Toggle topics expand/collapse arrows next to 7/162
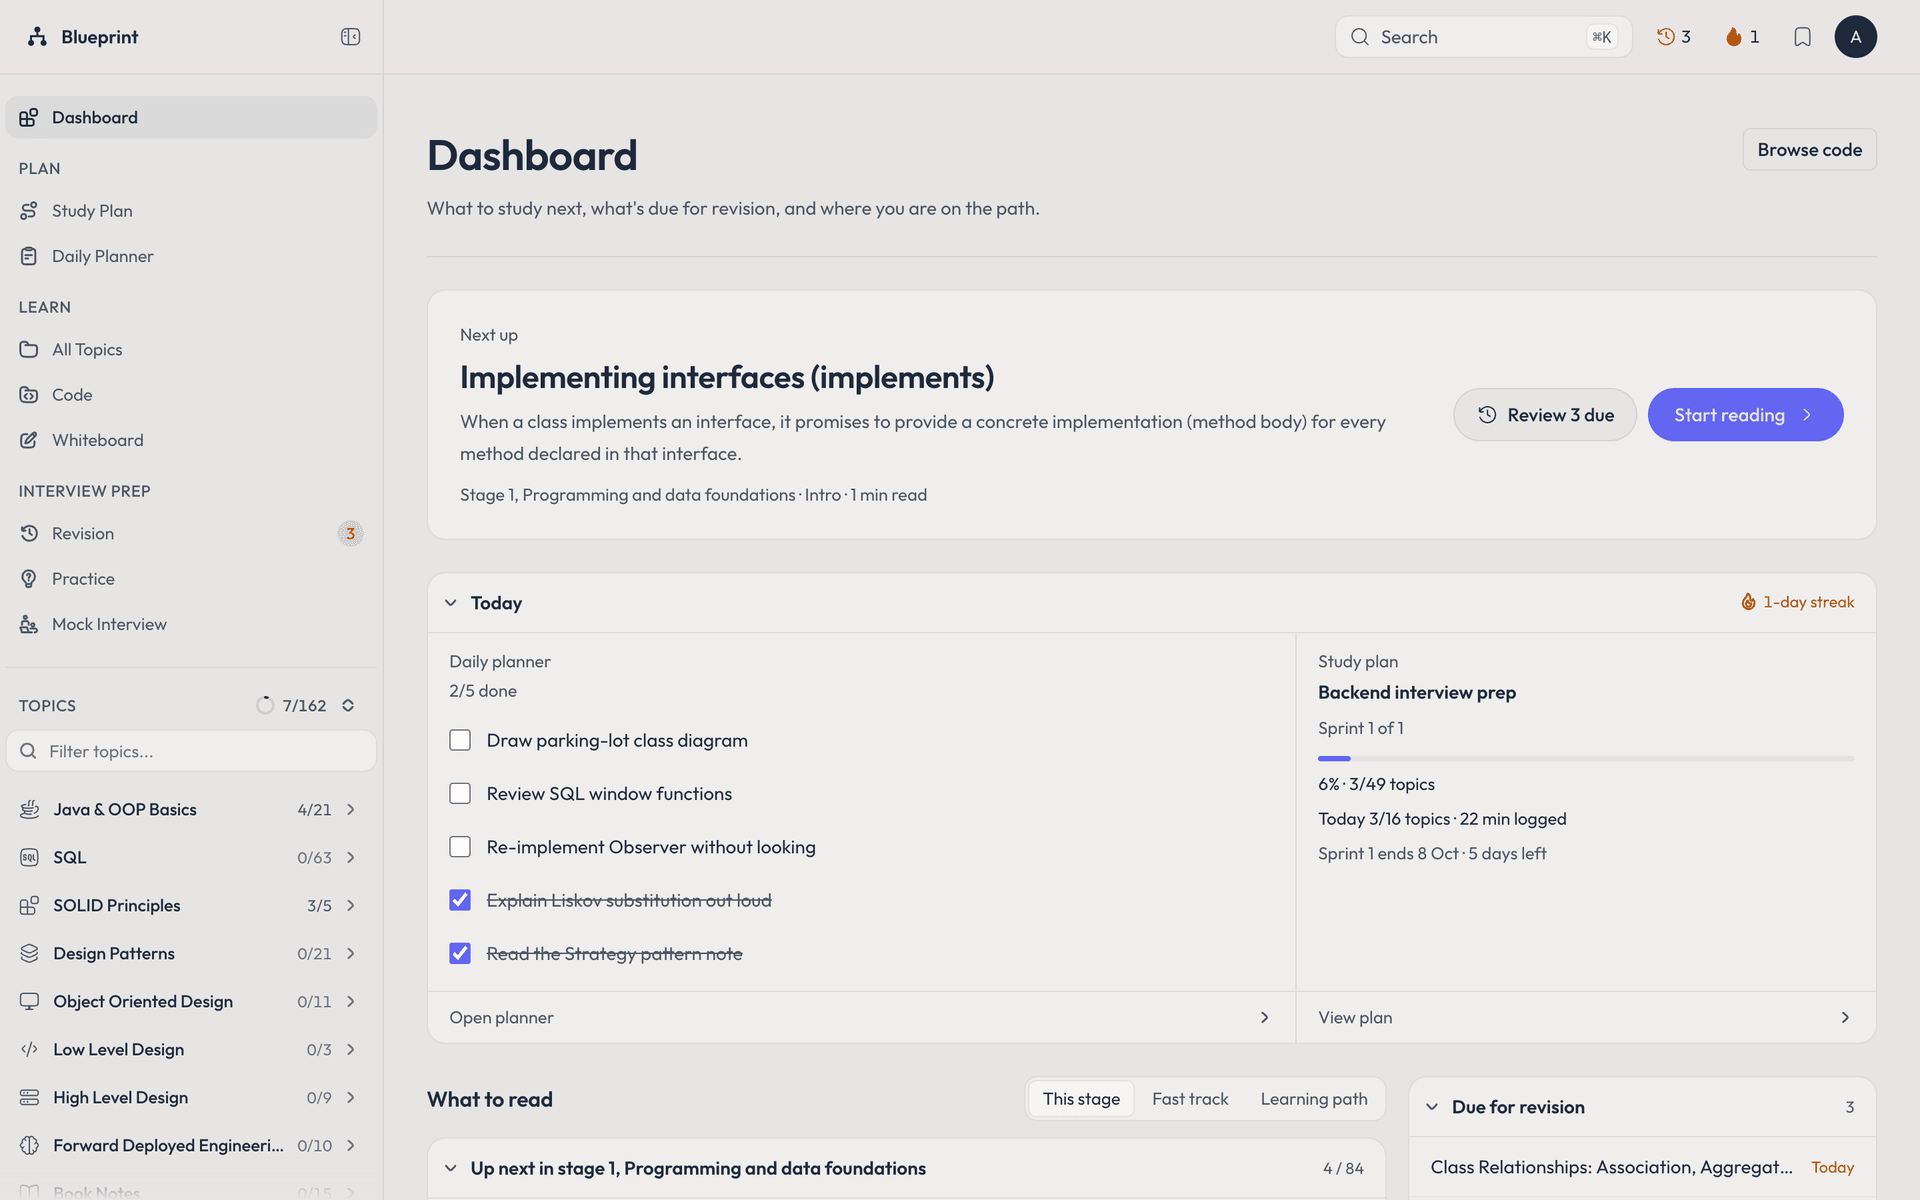Screen dimensions: 1920x1200 348,706
